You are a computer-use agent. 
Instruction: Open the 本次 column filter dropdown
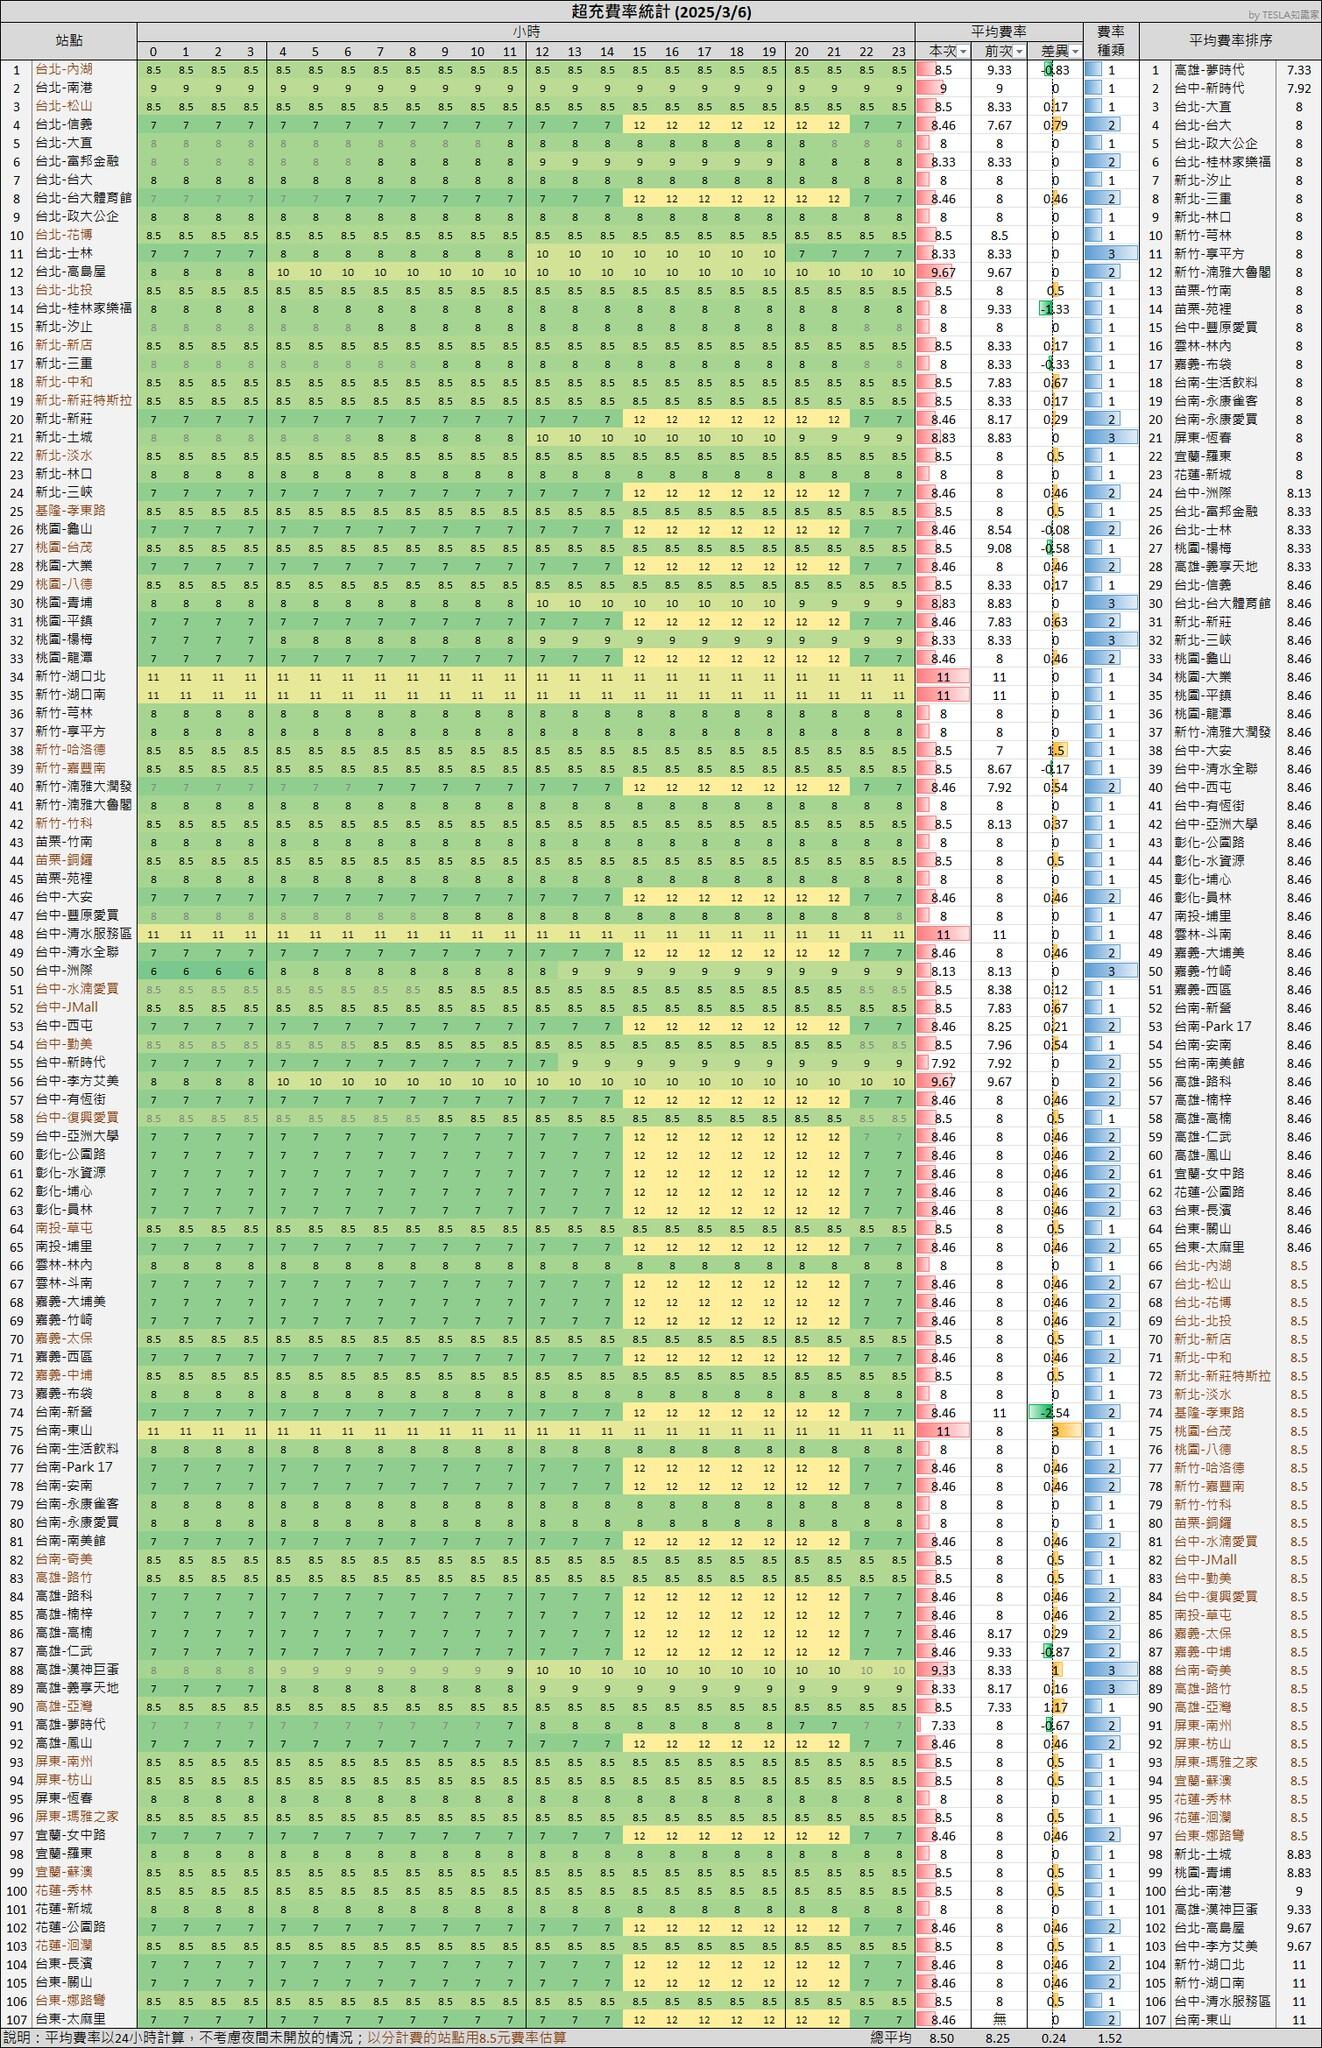(964, 51)
